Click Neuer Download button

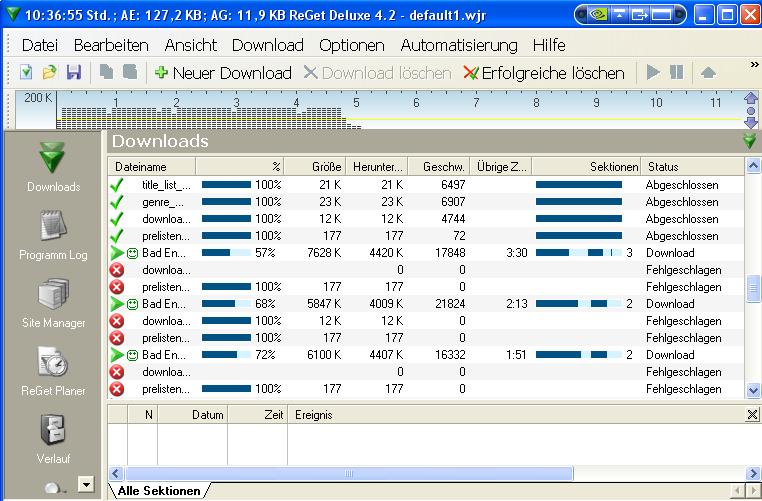[224, 73]
